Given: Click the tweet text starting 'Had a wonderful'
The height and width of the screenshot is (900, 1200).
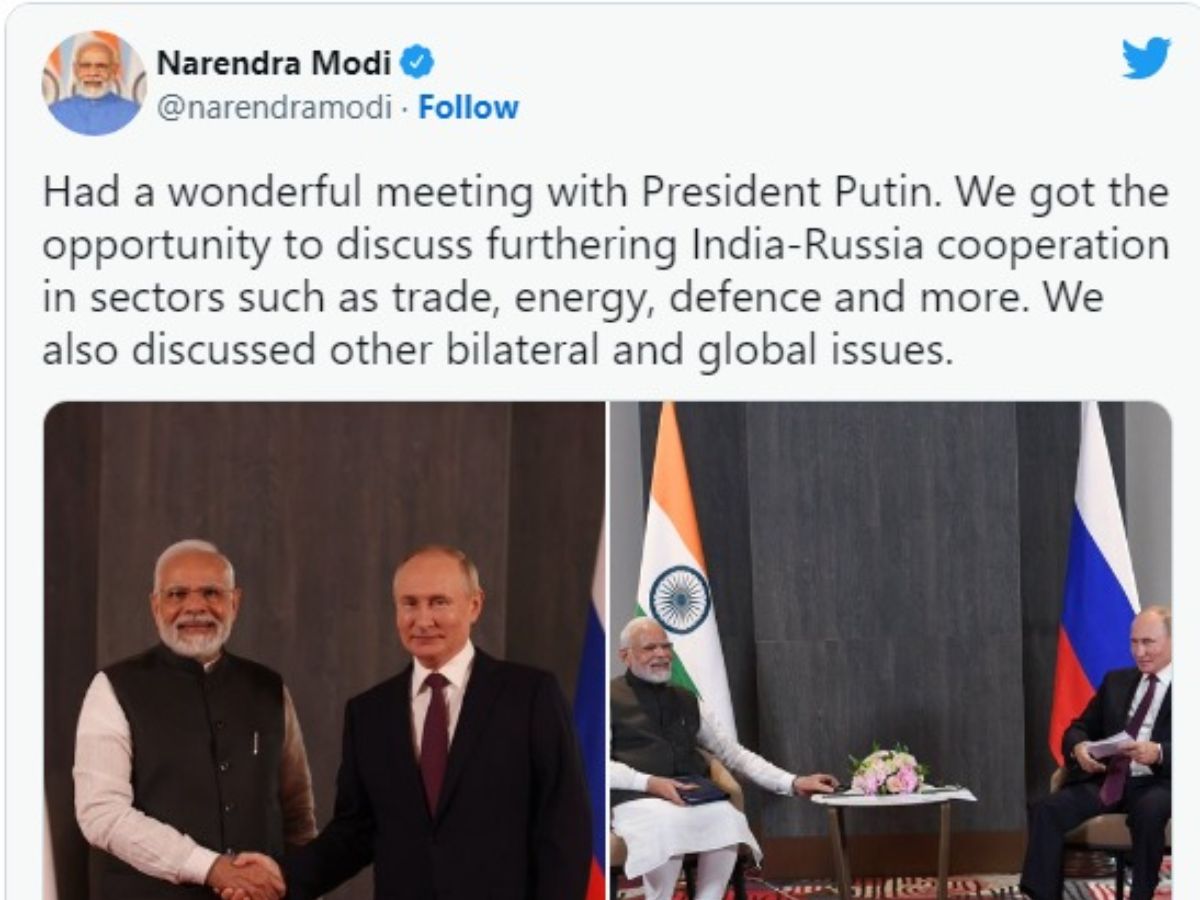Looking at the screenshot, I should pos(605,272).
